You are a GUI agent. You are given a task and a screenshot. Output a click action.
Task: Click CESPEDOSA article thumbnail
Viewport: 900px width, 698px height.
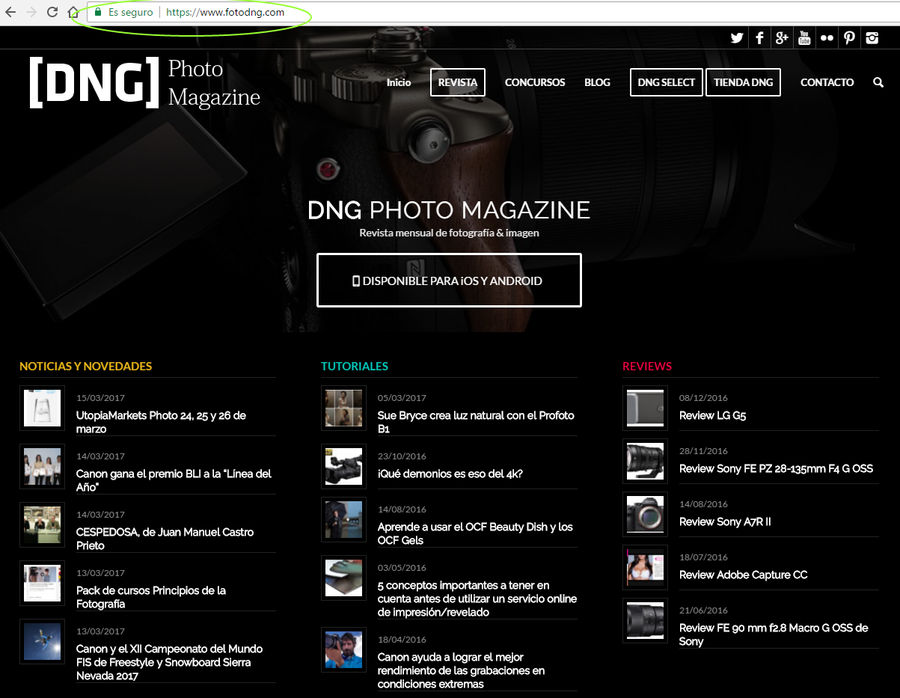[42, 525]
